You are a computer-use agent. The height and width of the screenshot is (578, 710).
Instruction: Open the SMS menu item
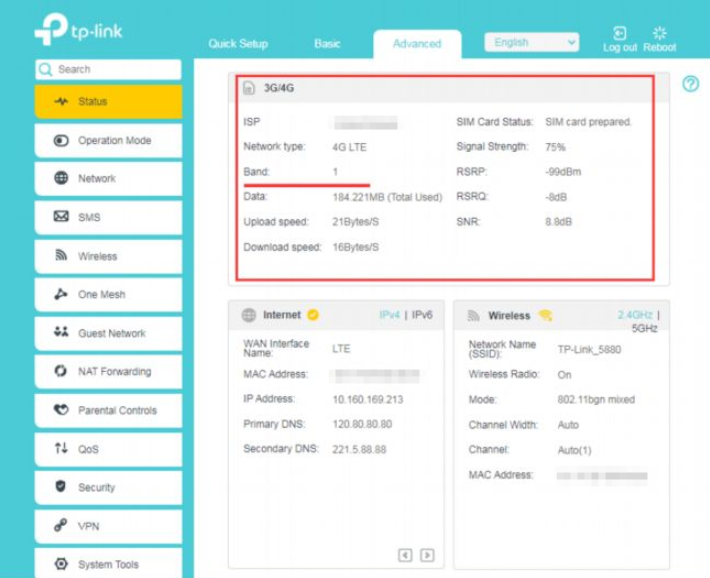tap(108, 217)
